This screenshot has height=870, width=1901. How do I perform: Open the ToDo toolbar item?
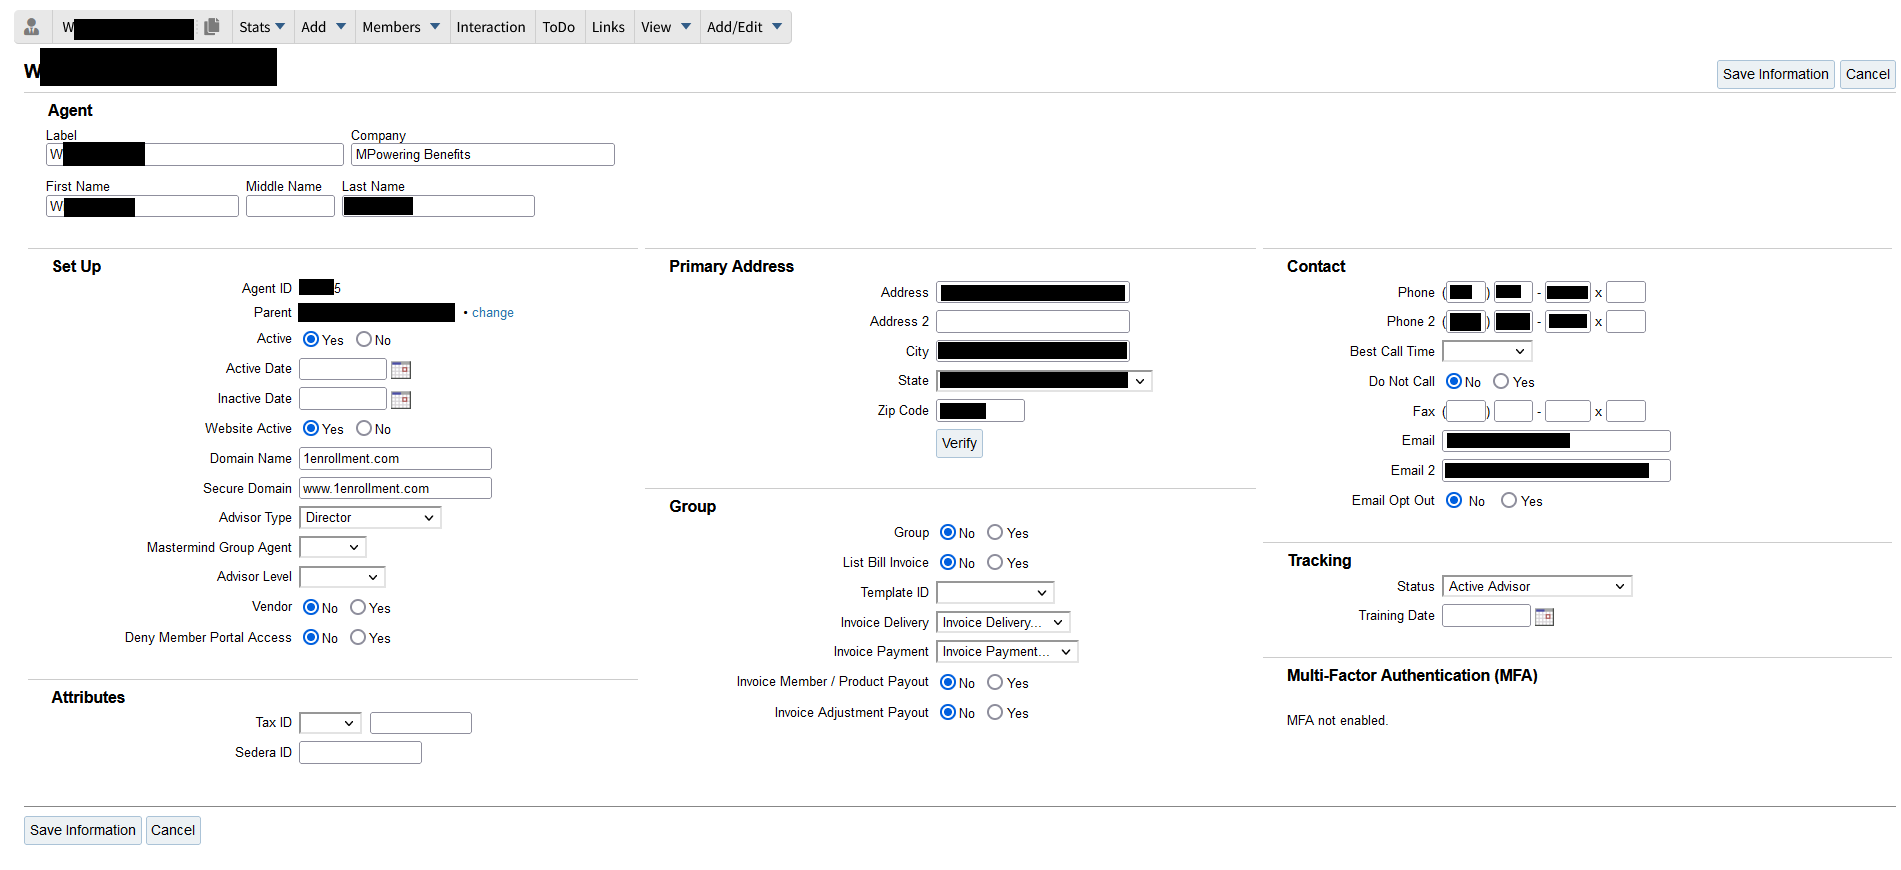click(558, 27)
